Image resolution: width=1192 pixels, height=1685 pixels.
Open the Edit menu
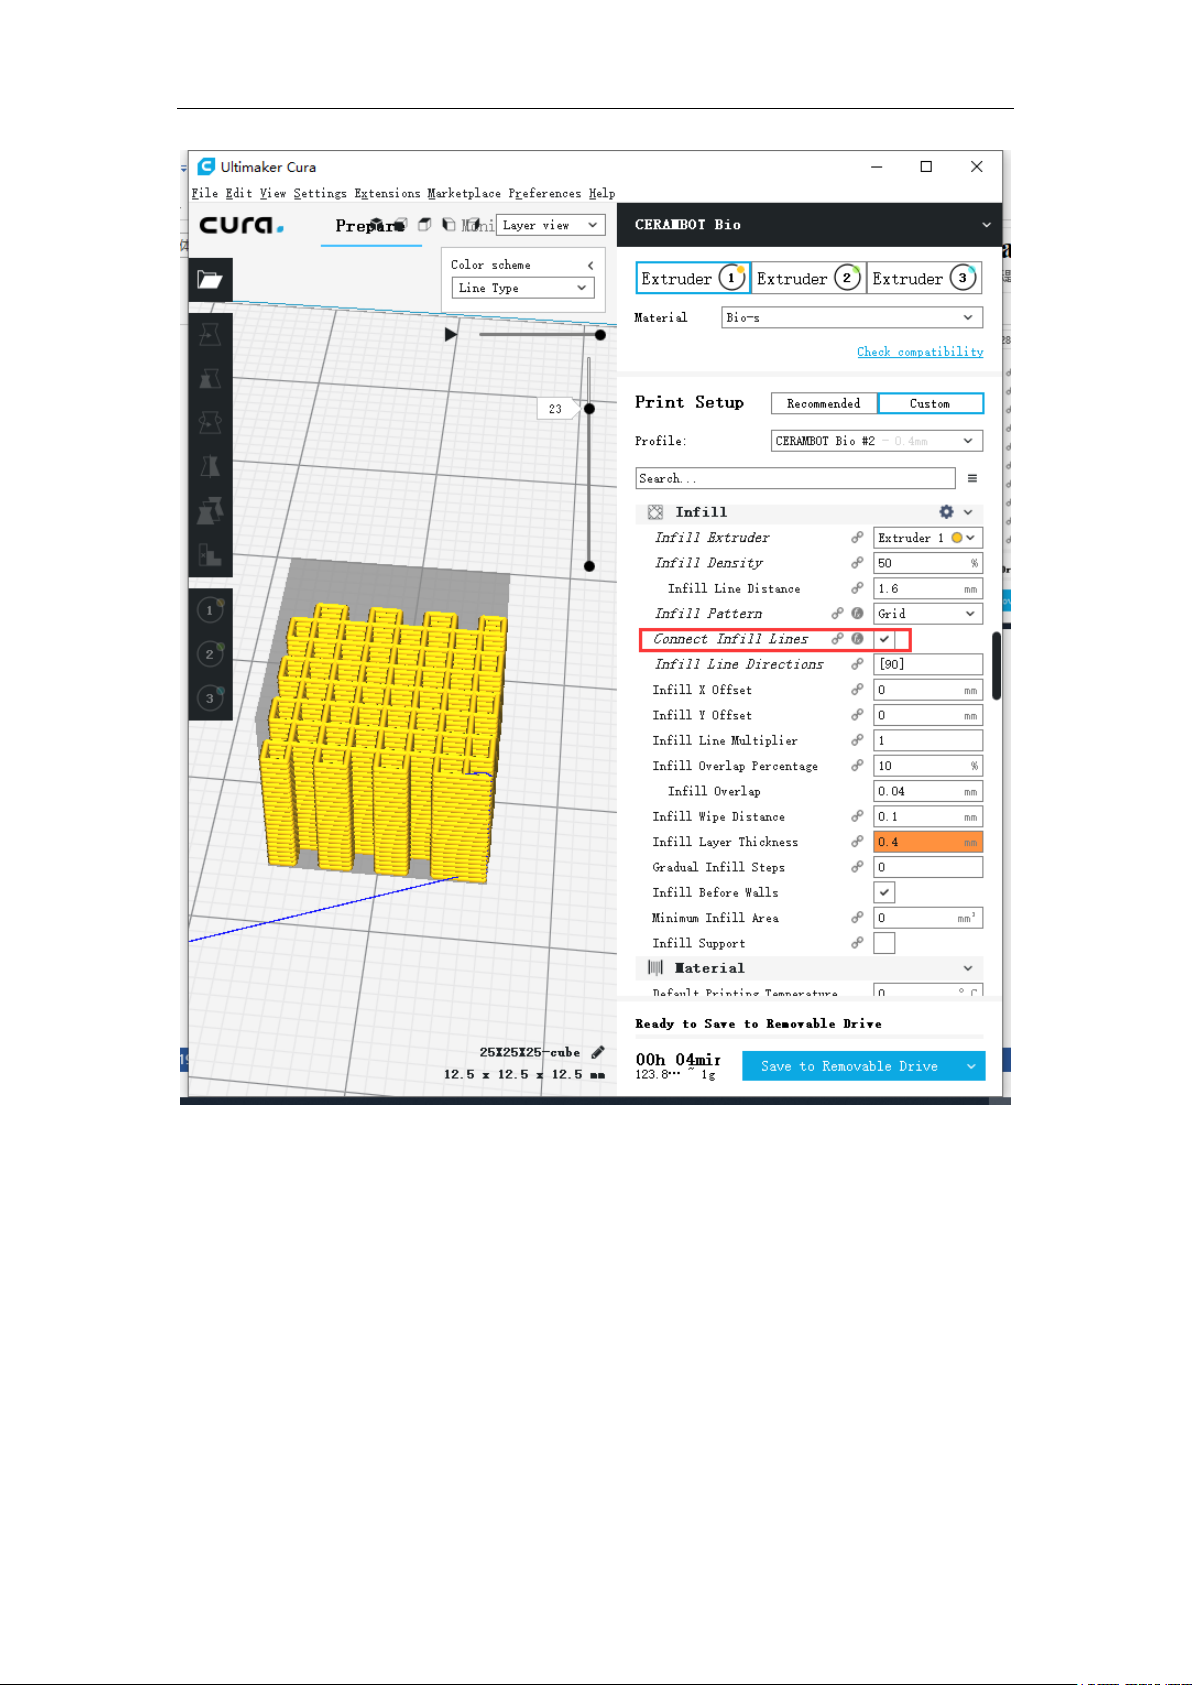239,193
